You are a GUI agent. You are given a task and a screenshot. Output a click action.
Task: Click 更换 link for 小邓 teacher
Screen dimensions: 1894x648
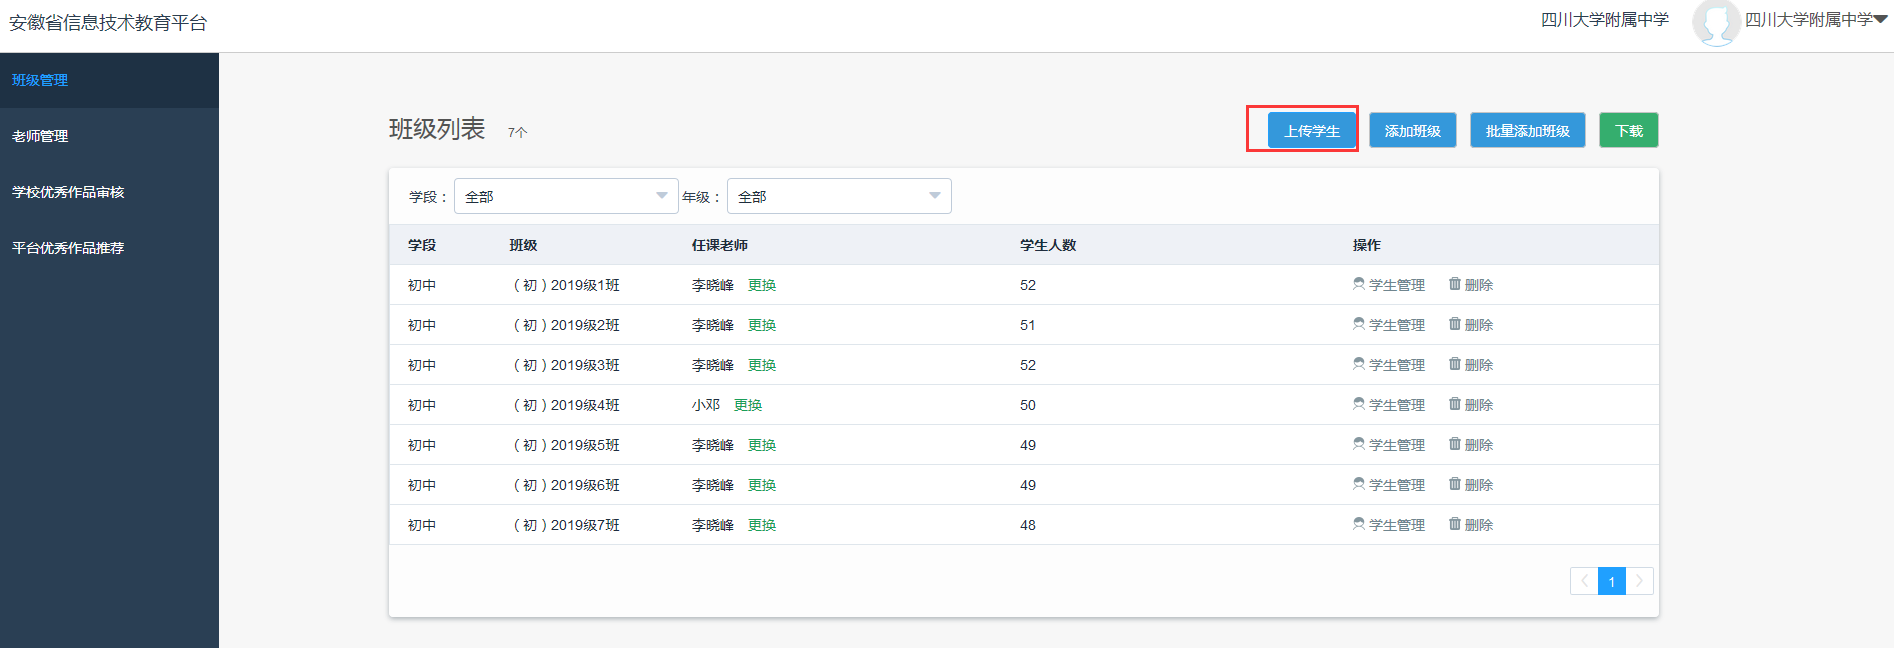748,405
